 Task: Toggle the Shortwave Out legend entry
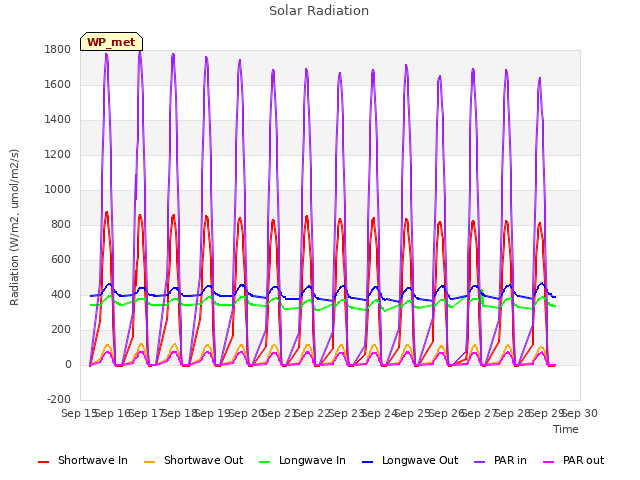pos(193,460)
